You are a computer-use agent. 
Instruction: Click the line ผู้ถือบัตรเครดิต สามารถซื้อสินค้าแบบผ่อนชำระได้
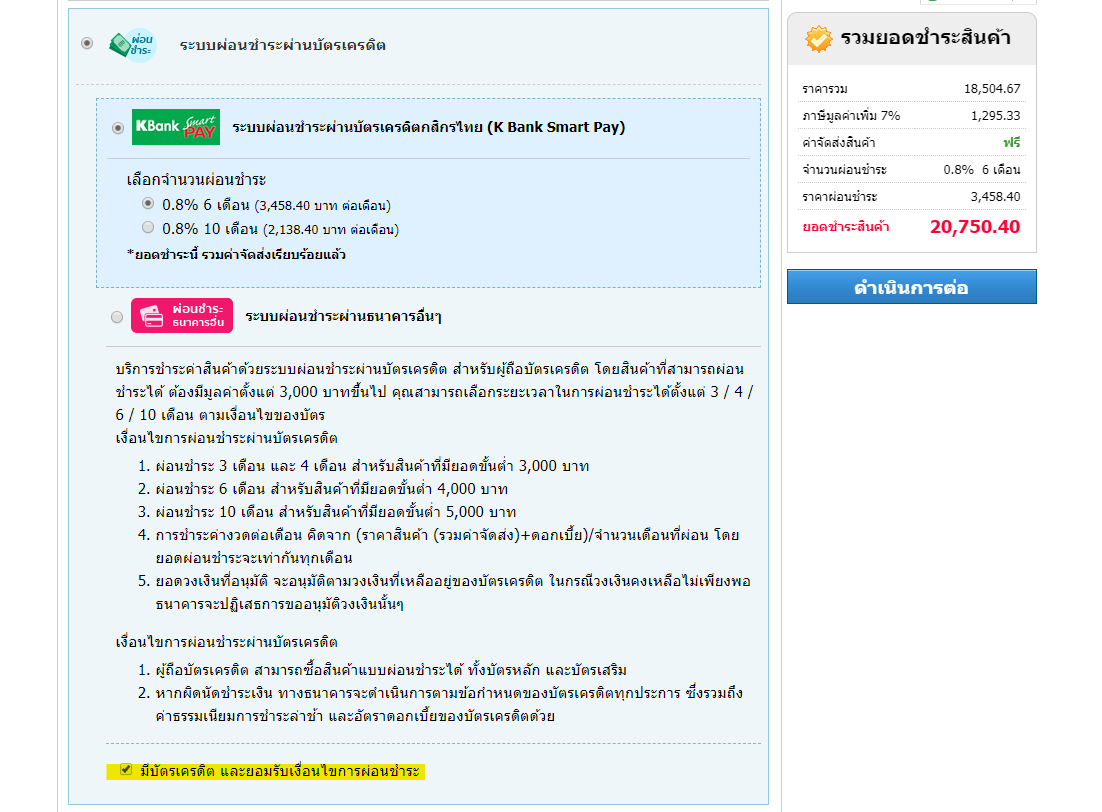(391, 670)
